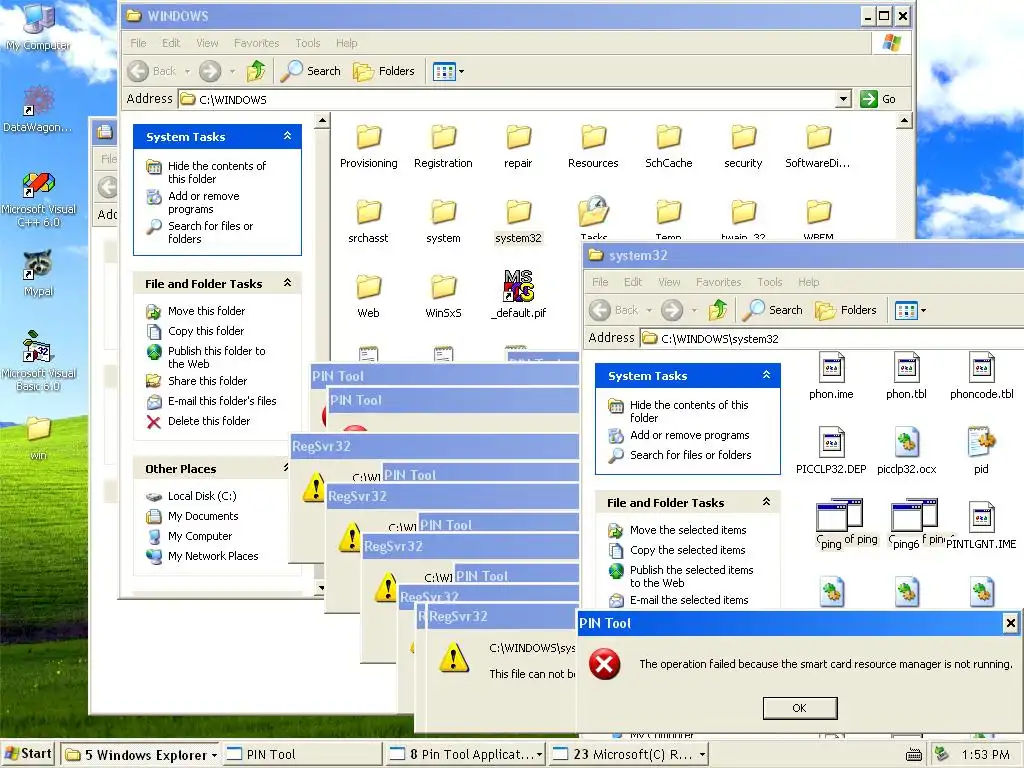This screenshot has width=1024, height=768.
Task: Select the srchasst folder icon
Action: [x=368, y=212]
